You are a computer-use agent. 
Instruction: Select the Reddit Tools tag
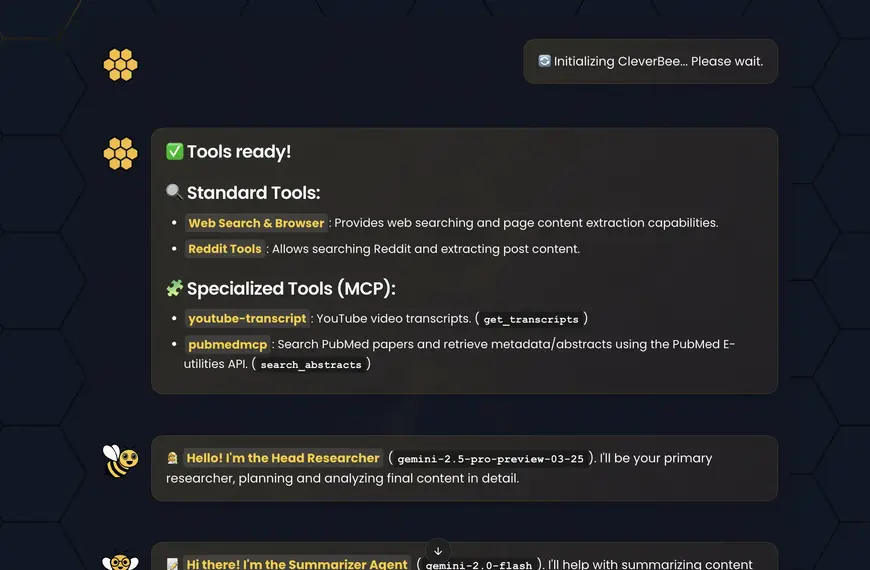[x=225, y=249]
